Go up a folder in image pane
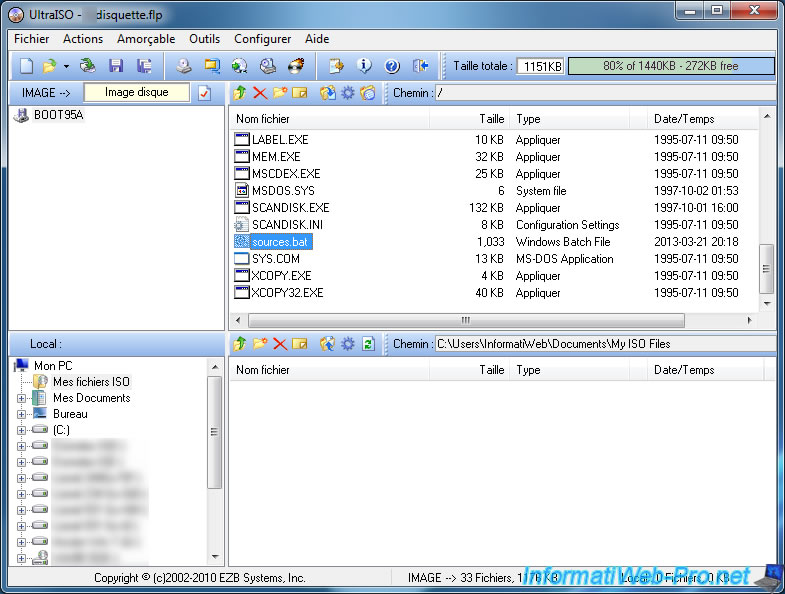The width and height of the screenshot is (785, 594). point(240,93)
